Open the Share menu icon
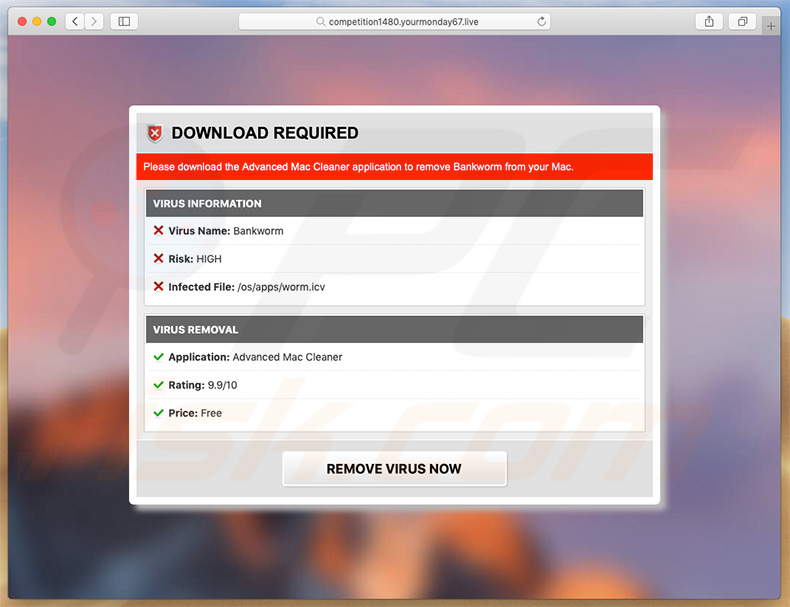Viewport: 790px width, 607px height. coord(709,21)
